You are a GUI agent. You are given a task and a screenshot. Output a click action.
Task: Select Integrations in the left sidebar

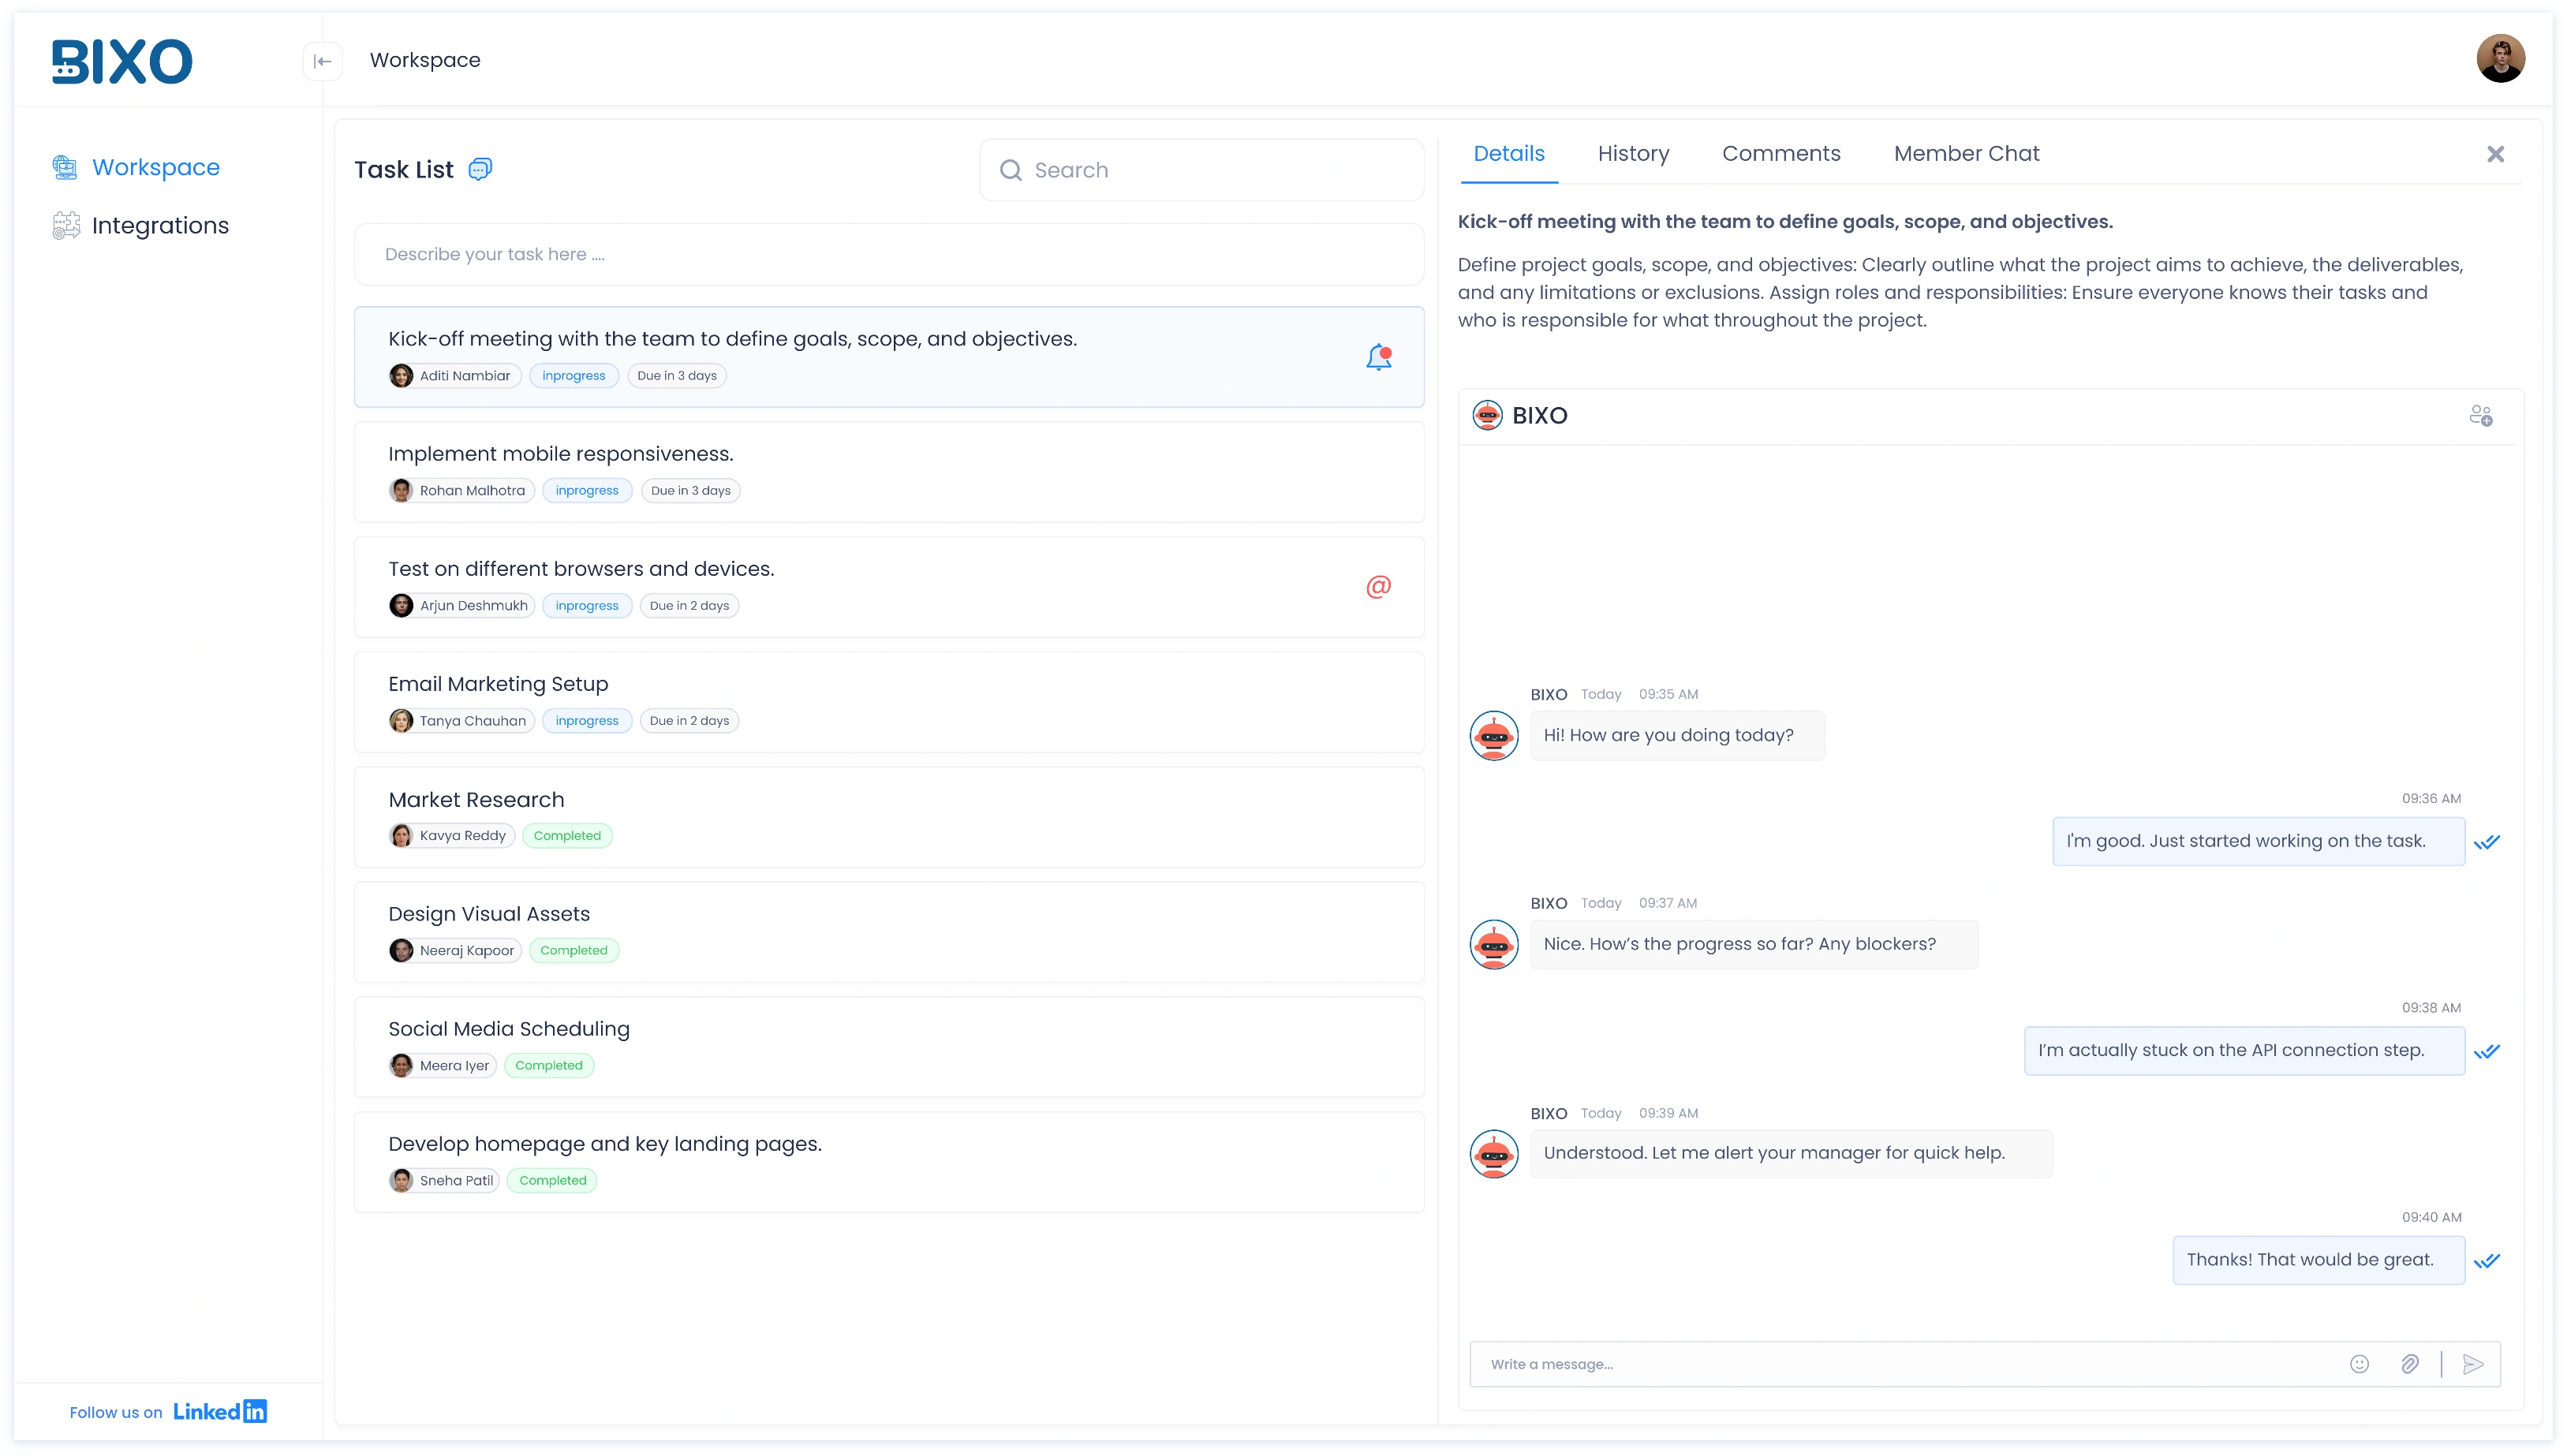point(160,225)
